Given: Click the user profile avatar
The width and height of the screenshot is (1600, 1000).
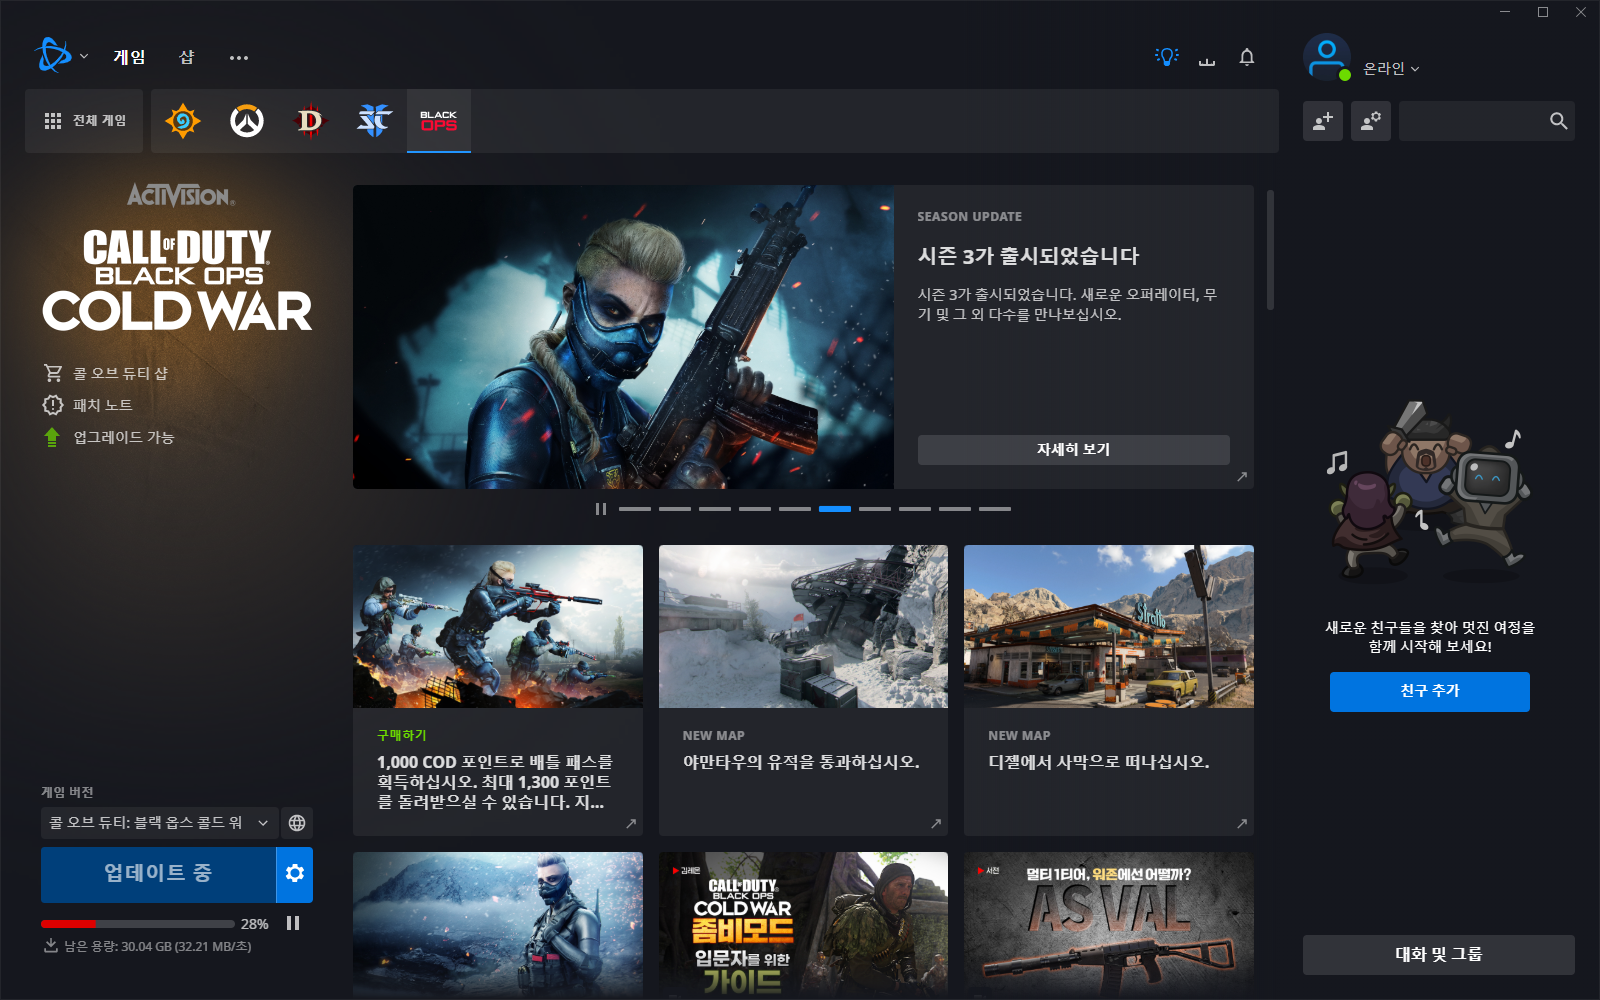Looking at the screenshot, I should click(x=1327, y=58).
